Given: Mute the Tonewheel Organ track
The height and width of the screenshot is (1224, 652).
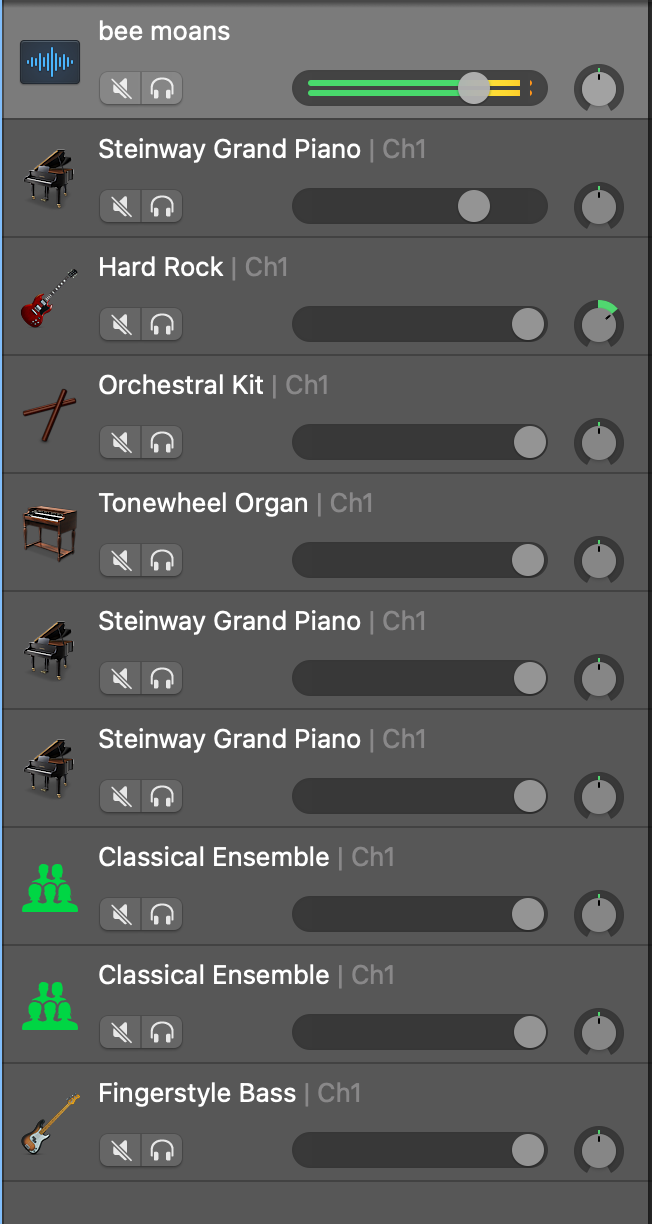Looking at the screenshot, I should (121, 561).
